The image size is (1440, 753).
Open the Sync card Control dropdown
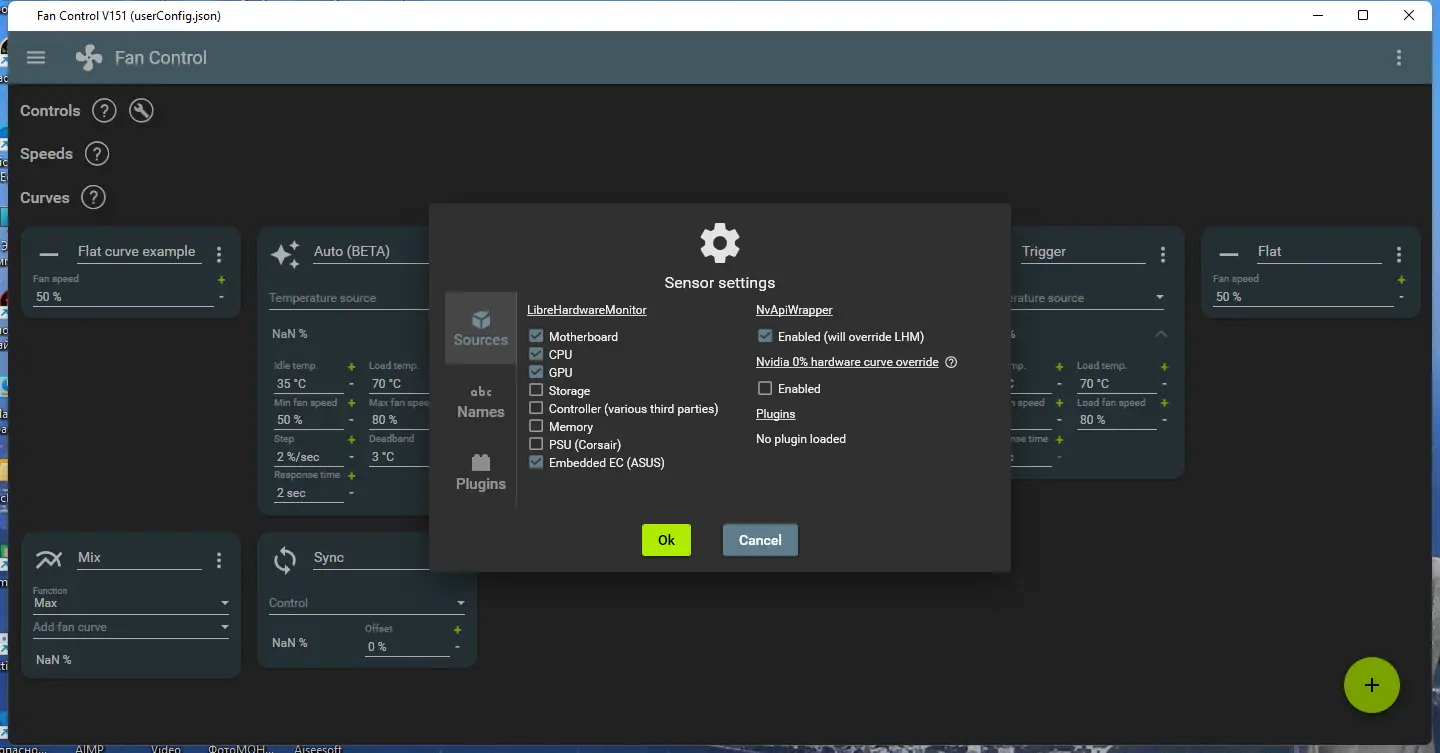367,603
